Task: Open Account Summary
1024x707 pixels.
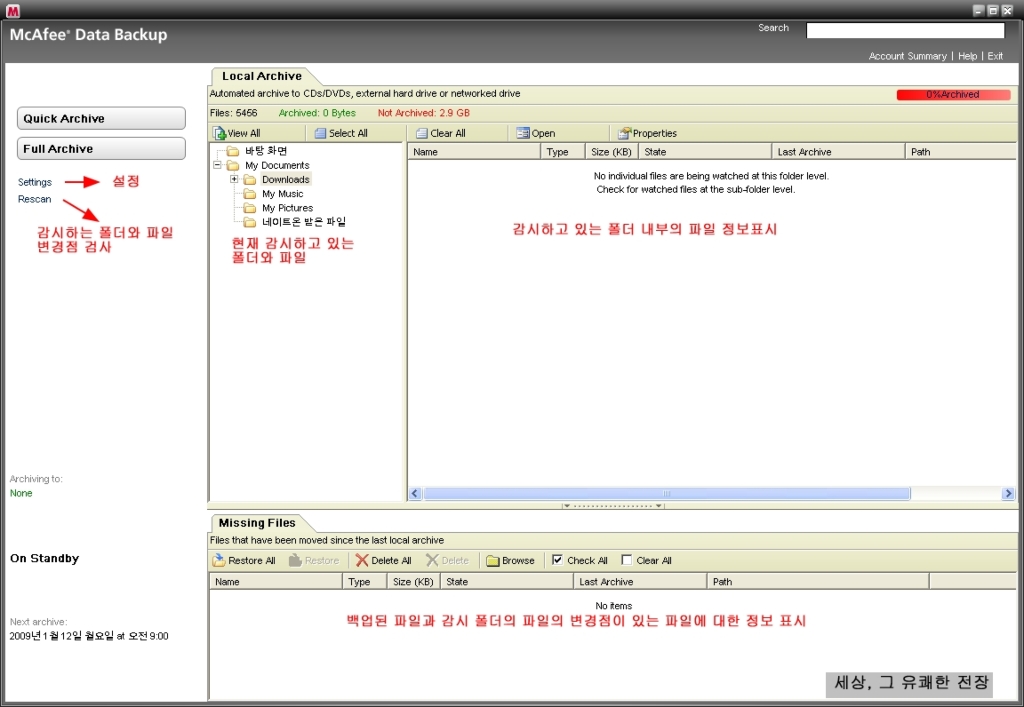Action: click(x=907, y=56)
